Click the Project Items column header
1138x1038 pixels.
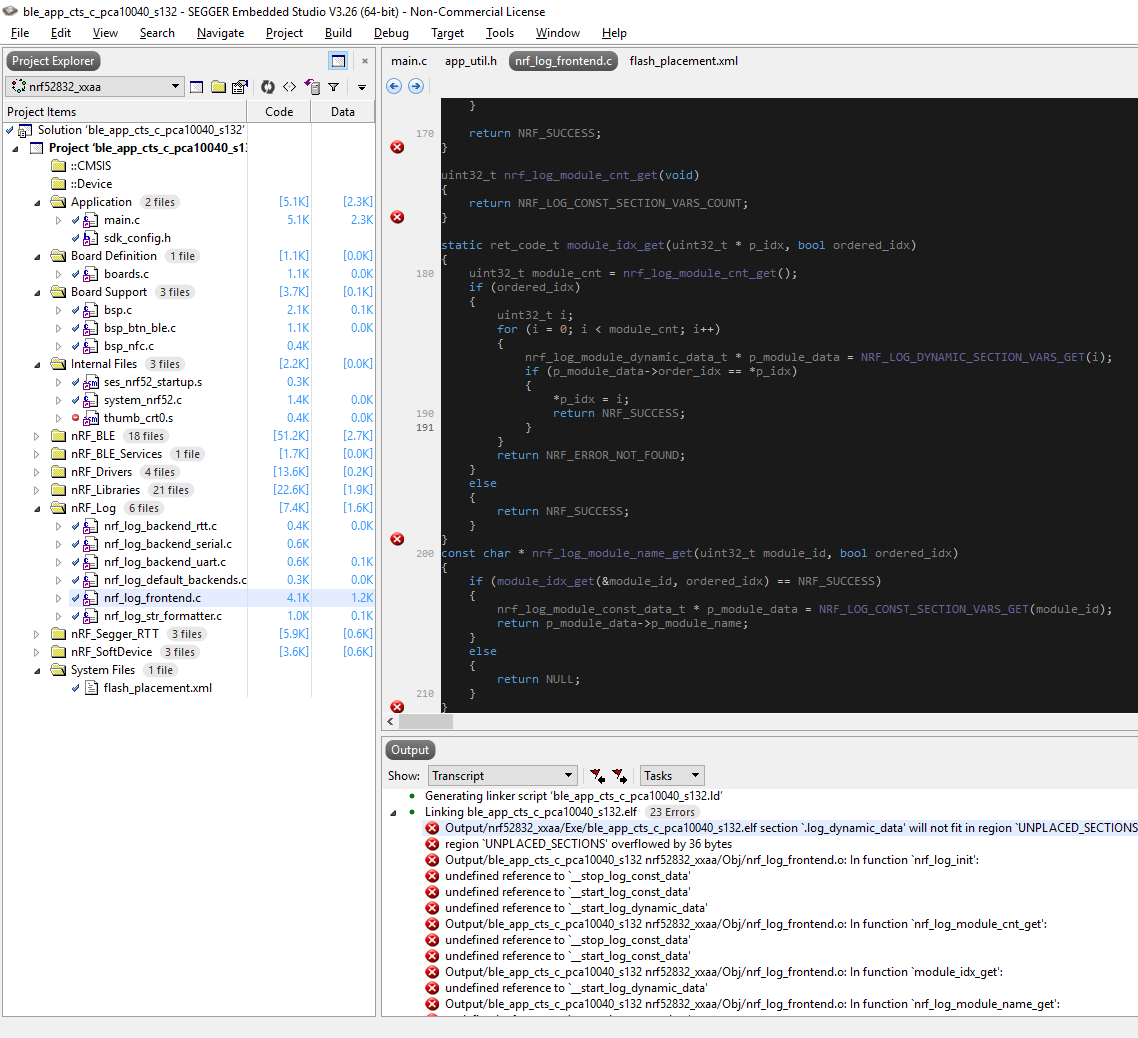coord(125,112)
